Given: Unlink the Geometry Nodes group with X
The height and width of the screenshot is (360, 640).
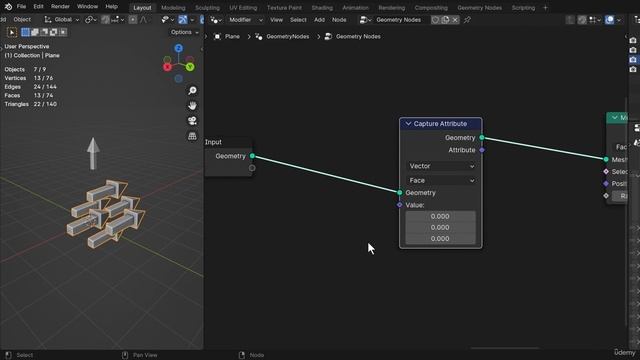Looking at the screenshot, I should [455, 20].
